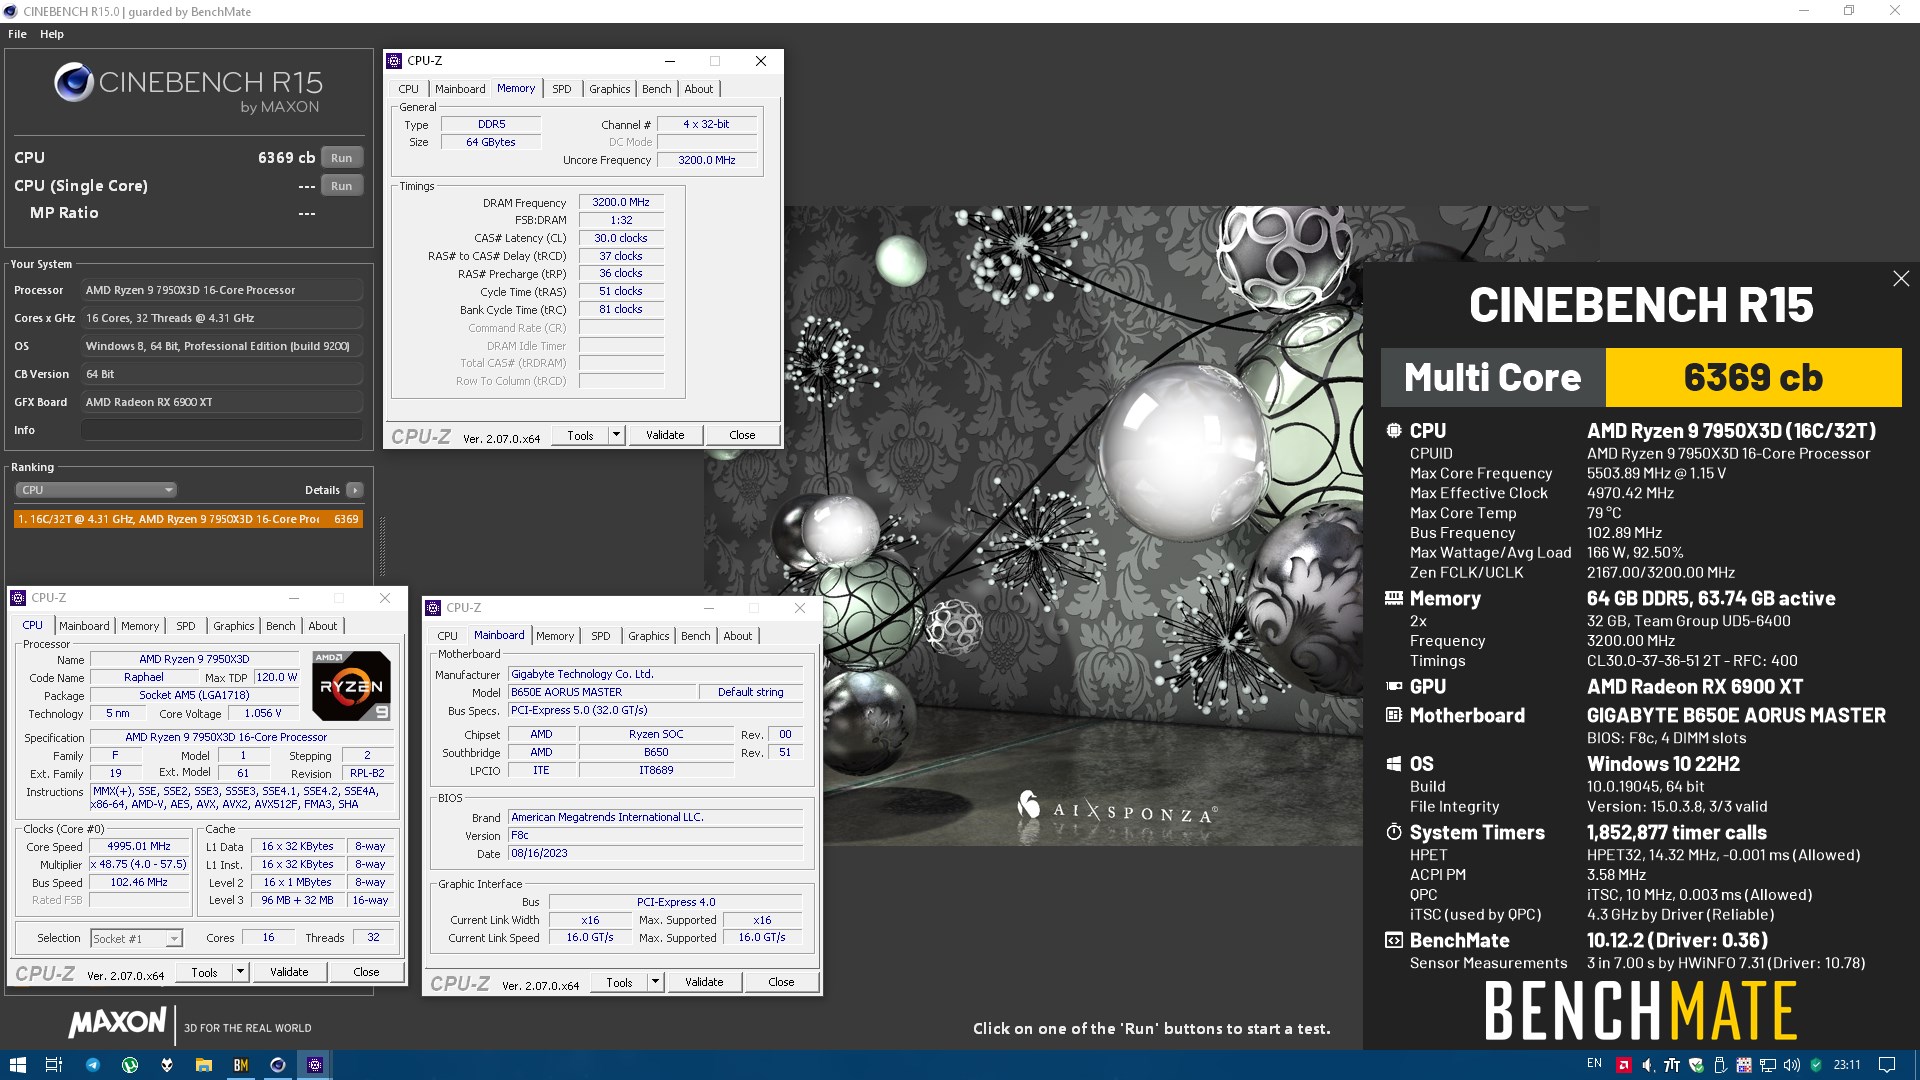Open system volume speaker tray icon
The width and height of the screenshot is (1920, 1080).
point(1792,1065)
